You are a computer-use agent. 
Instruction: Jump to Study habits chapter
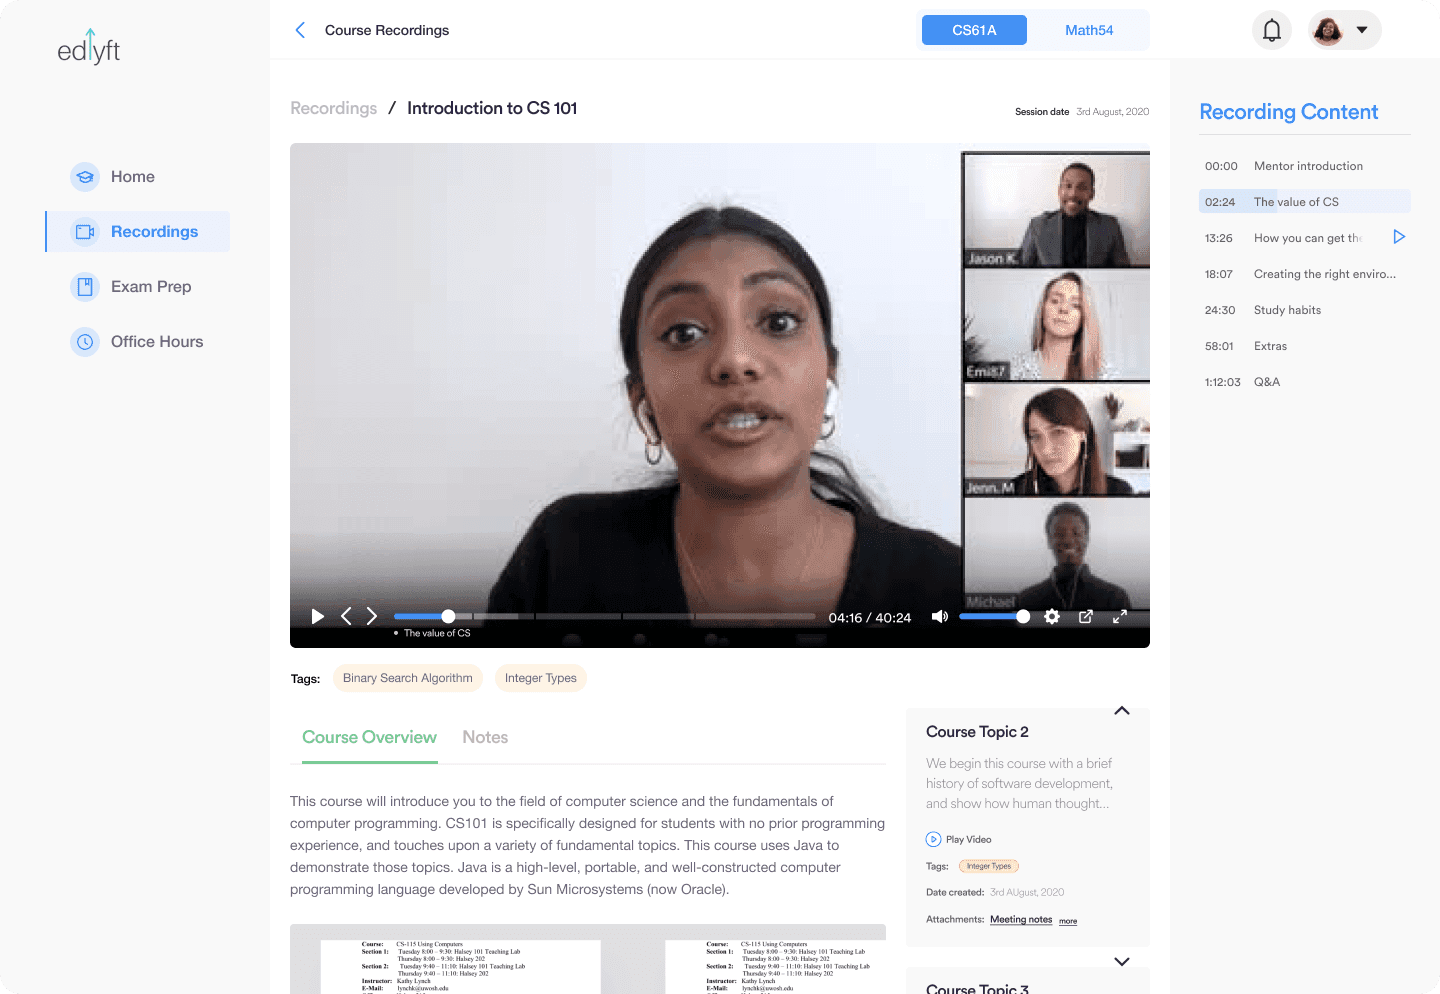pyautogui.click(x=1305, y=310)
